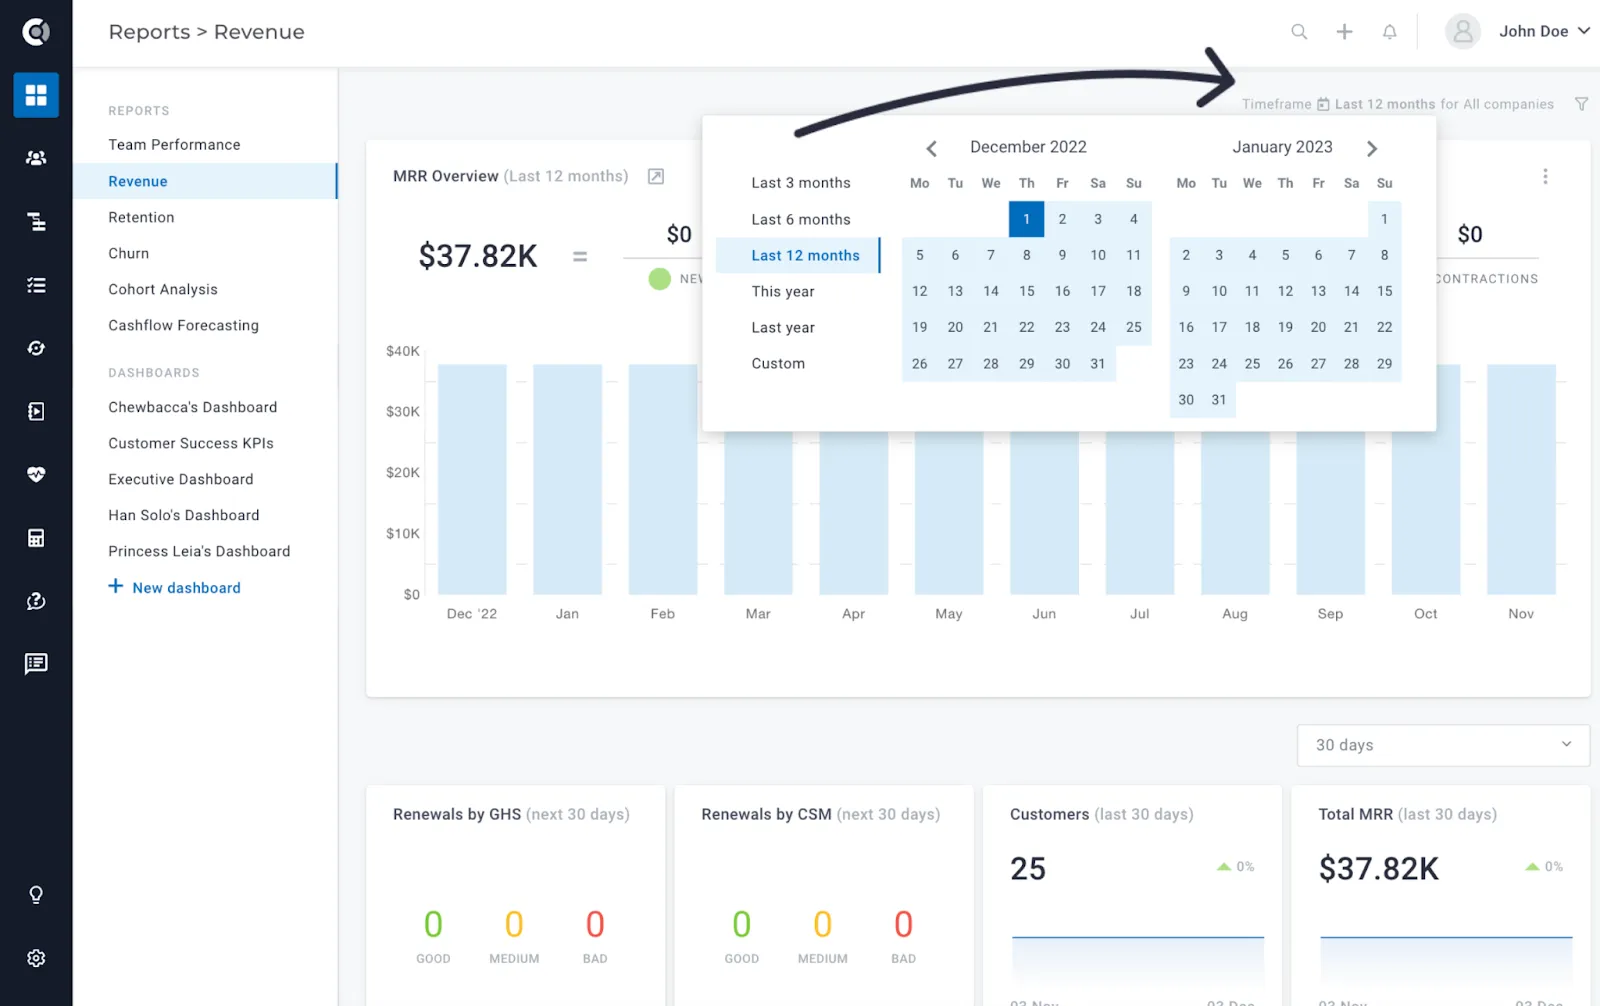Go to previous month in calendar
The height and width of the screenshot is (1006, 1600).
click(931, 148)
